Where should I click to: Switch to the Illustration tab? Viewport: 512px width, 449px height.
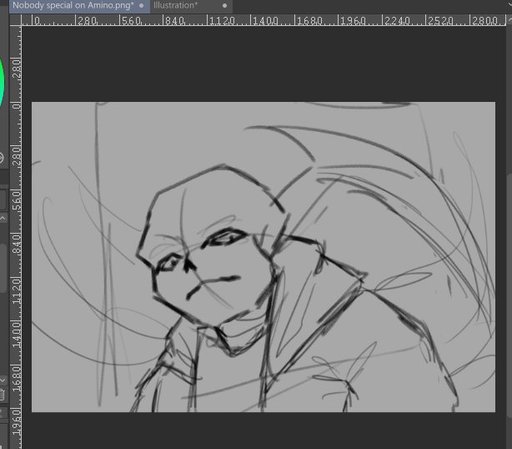point(175,5)
